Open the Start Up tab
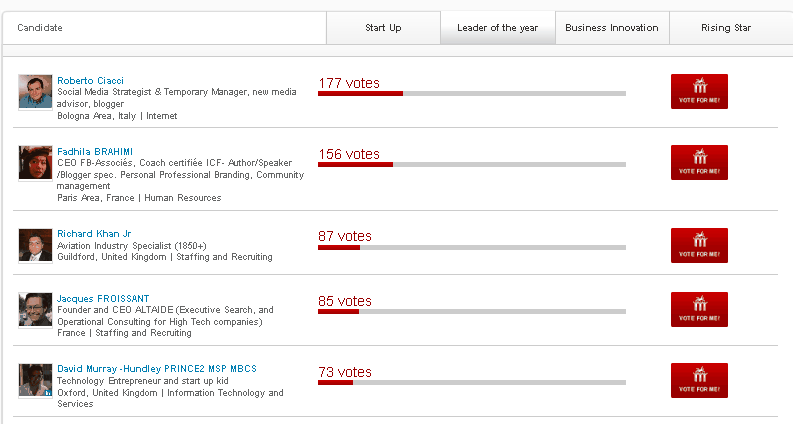Image resolution: width=793 pixels, height=424 pixels. 383,28
